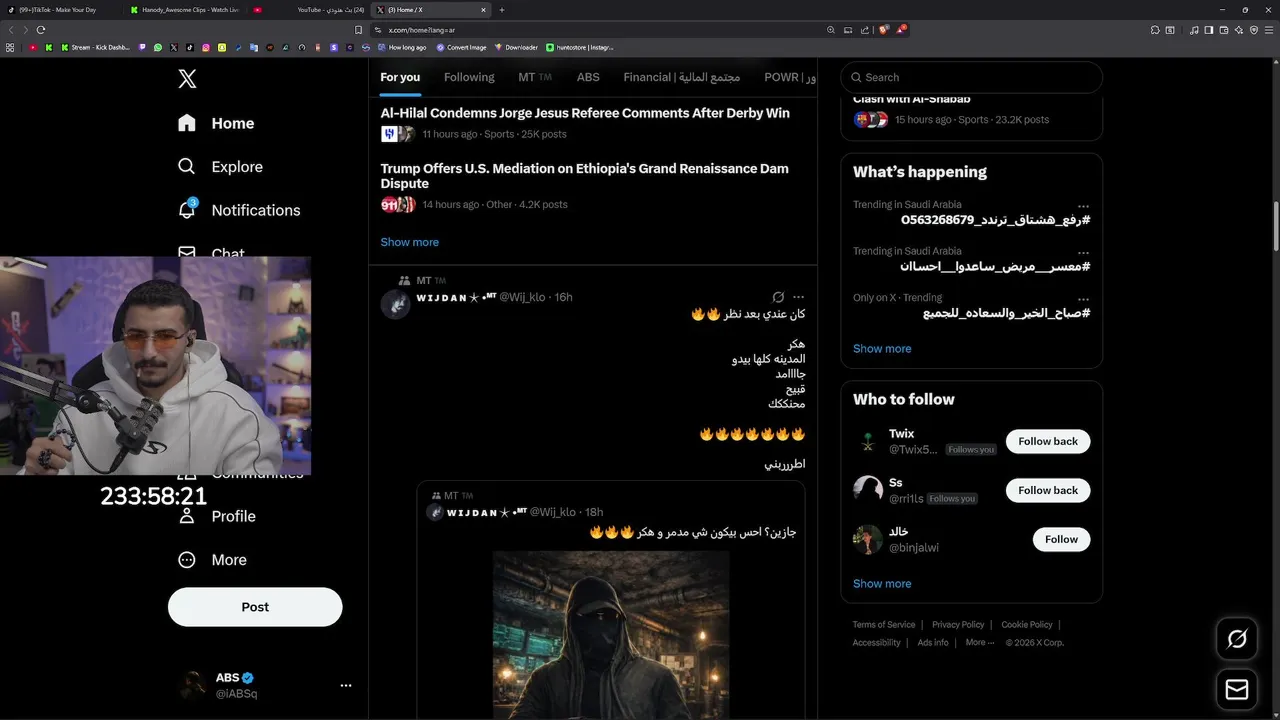The image size is (1280, 720).
Task: Open options for Only on X trend
Action: pyautogui.click(x=1083, y=299)
